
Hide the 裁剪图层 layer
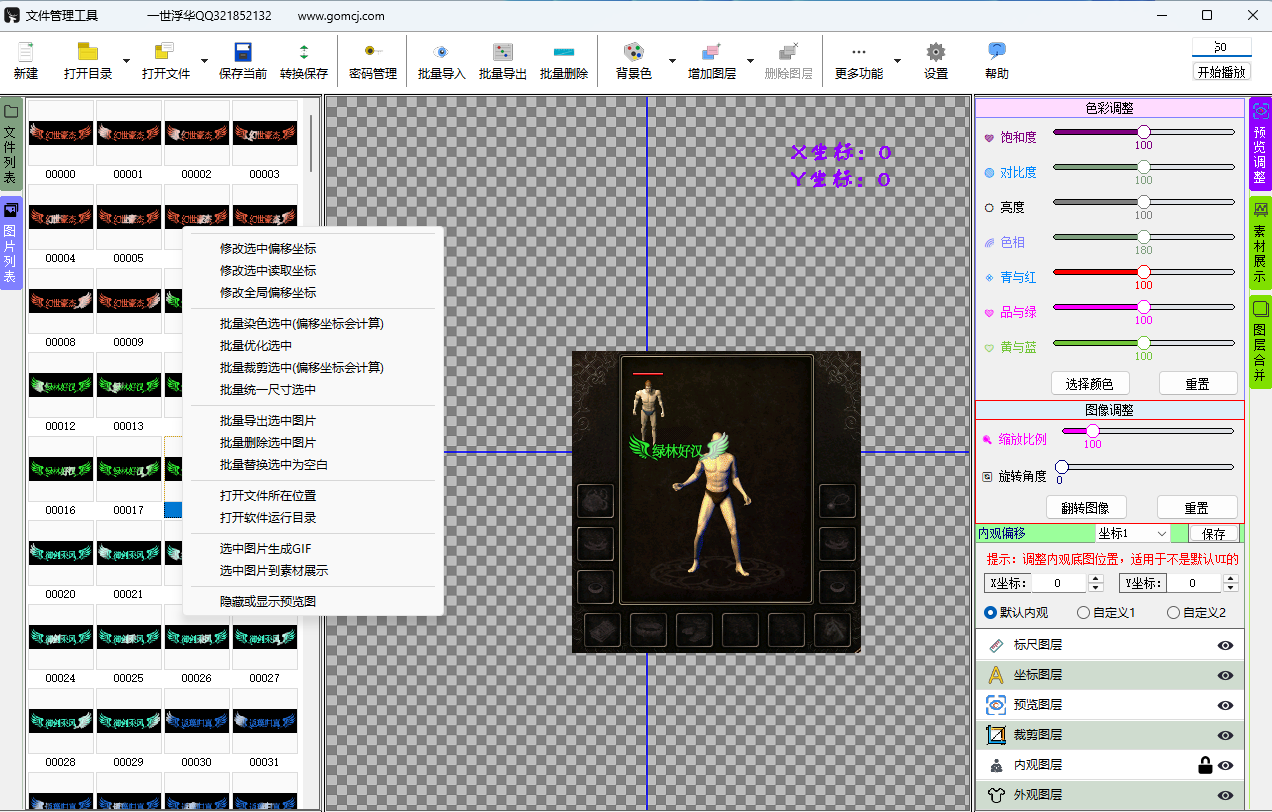[1225, 736]
